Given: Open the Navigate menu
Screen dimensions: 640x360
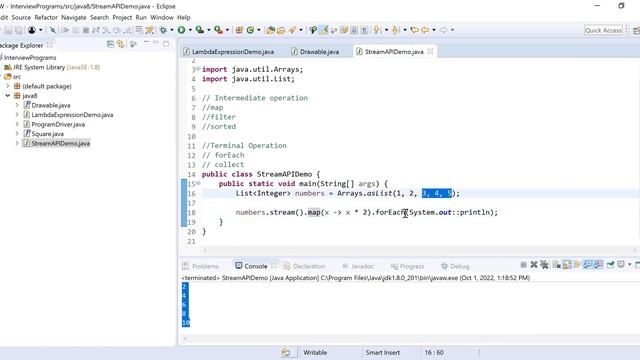Looking at the screenshot, I should coord(74,18).
